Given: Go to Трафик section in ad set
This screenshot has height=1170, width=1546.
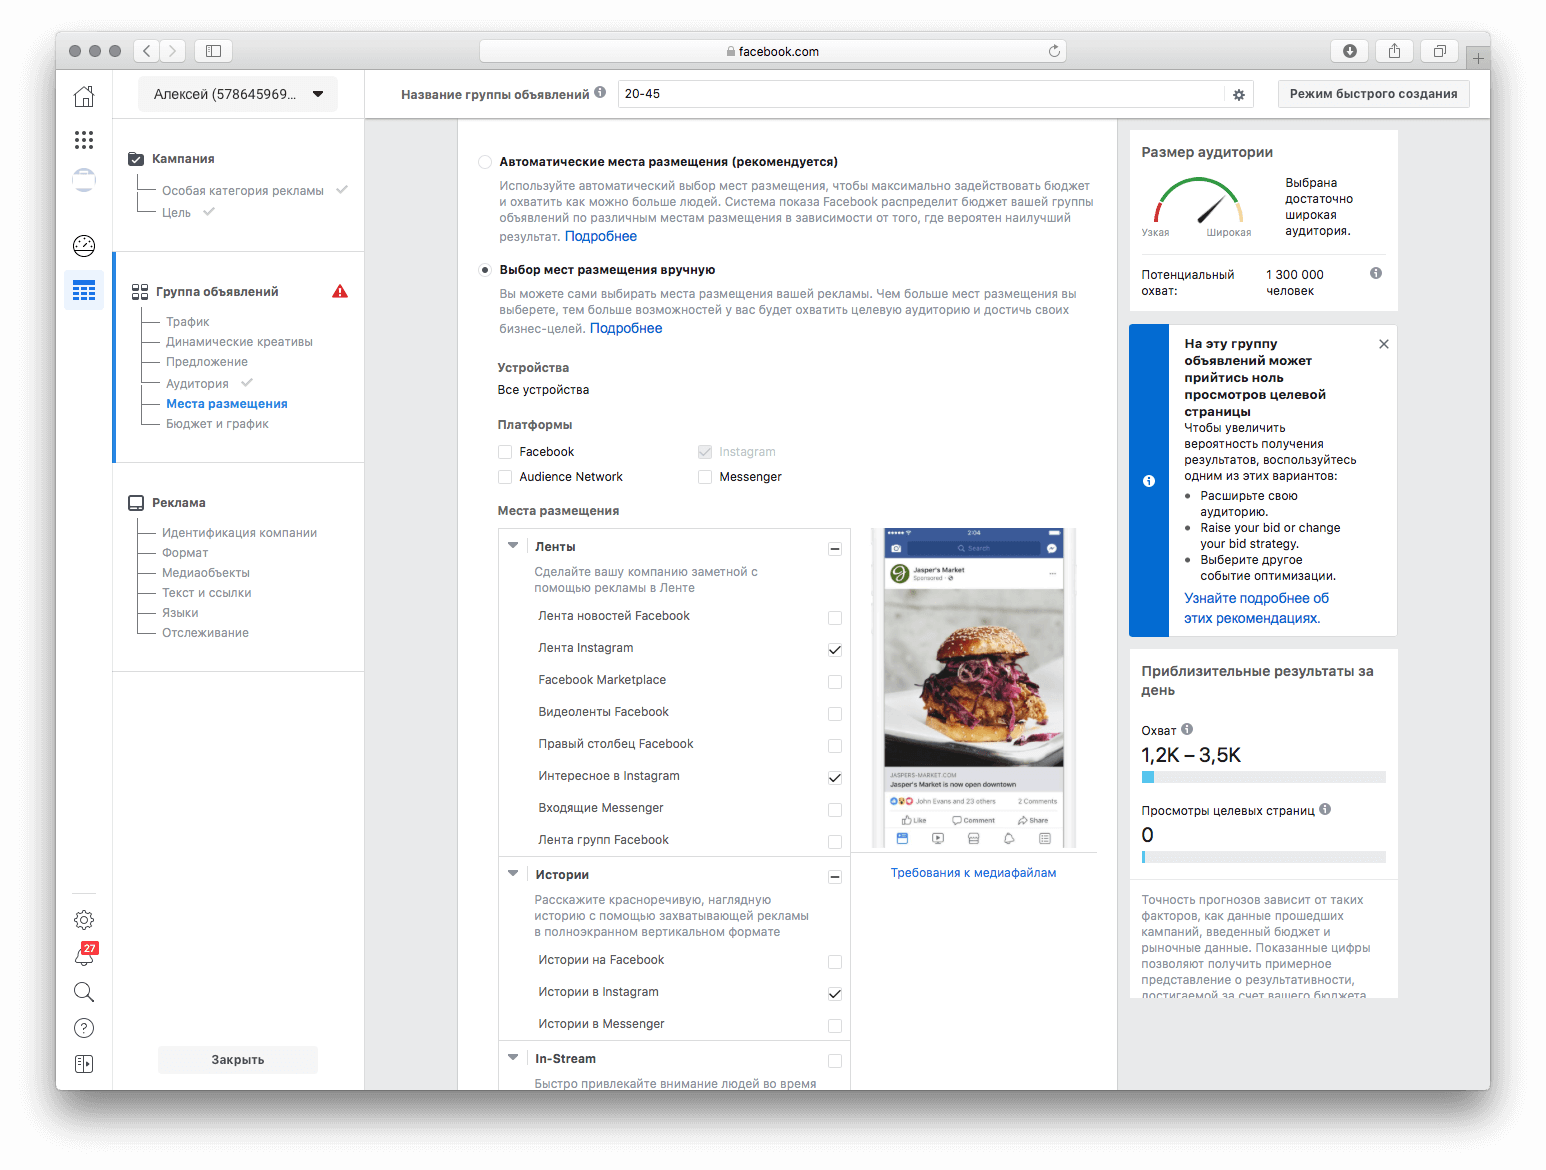Looking at the screenshot, I should click(188, 322).
